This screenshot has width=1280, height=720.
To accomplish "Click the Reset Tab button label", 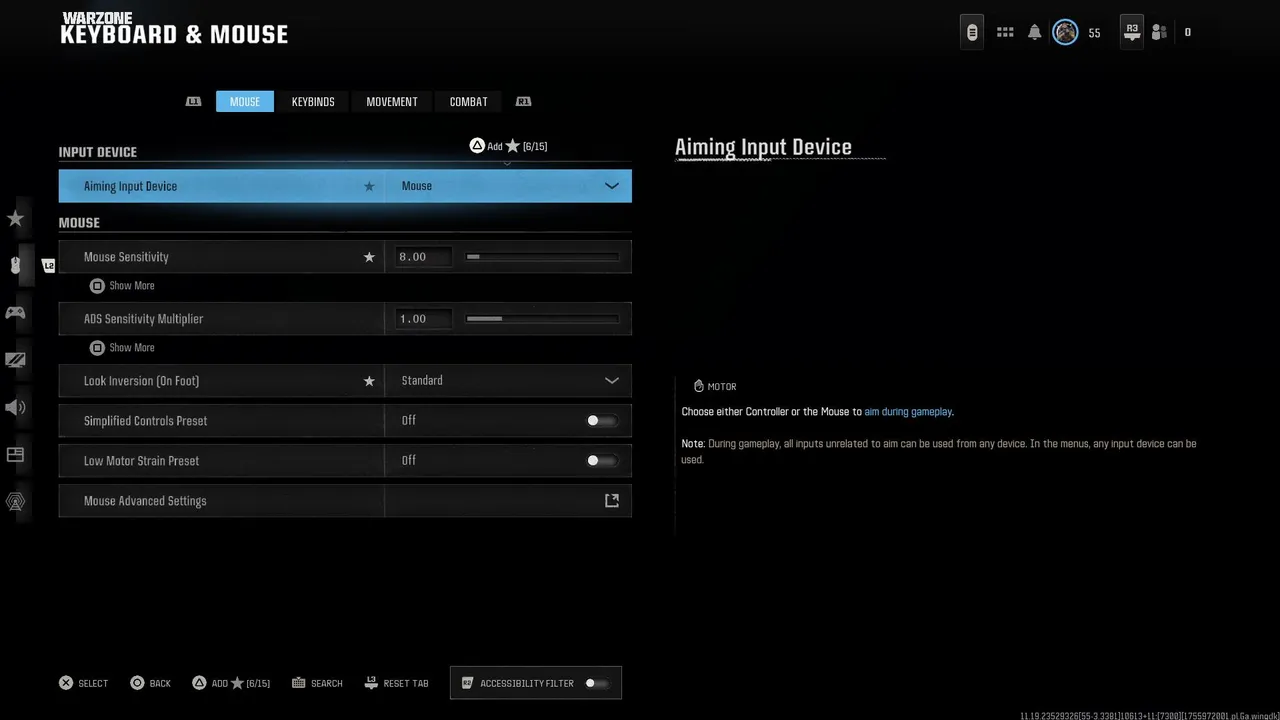I will coord(406,684).
